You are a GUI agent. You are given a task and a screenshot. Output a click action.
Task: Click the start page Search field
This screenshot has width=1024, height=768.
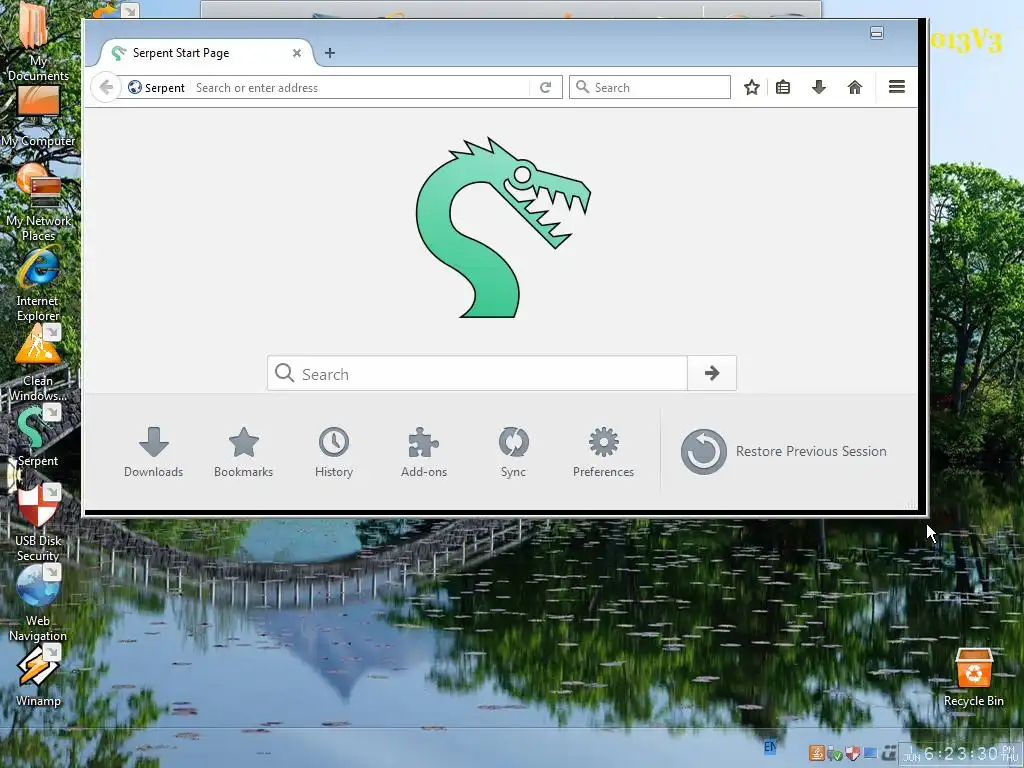click(477, 374)
